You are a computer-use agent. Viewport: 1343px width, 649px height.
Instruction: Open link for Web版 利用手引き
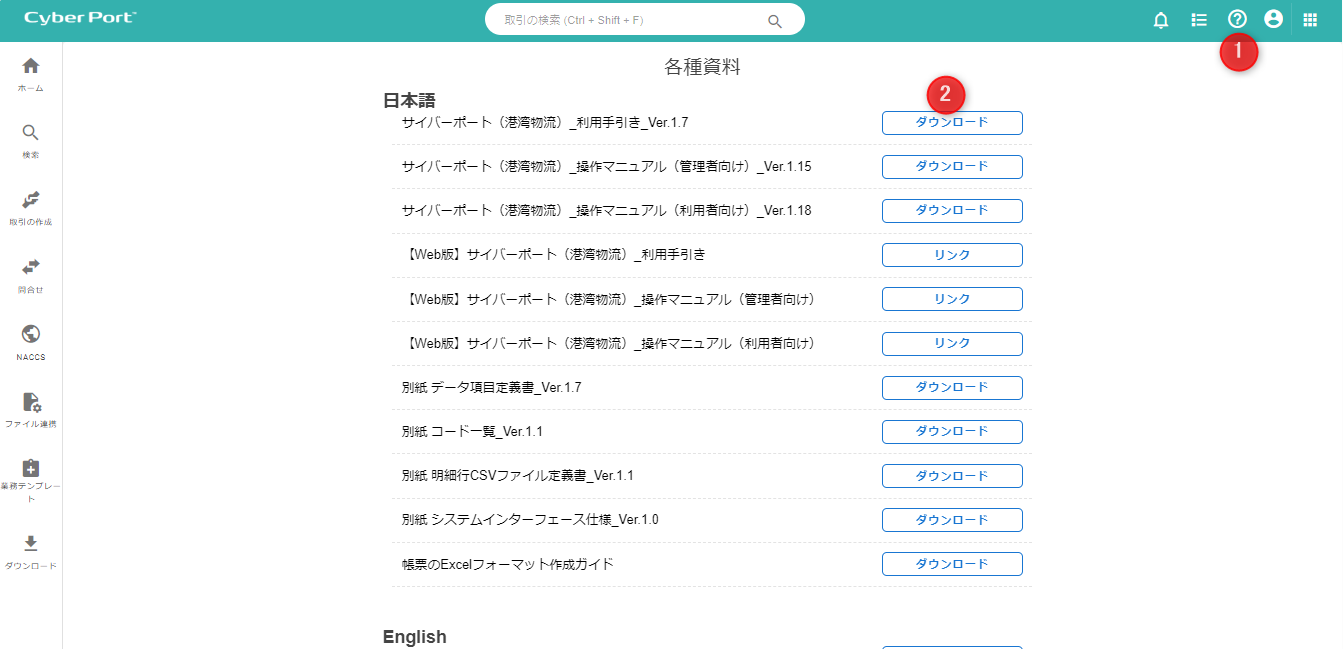[x=952, y=255]
